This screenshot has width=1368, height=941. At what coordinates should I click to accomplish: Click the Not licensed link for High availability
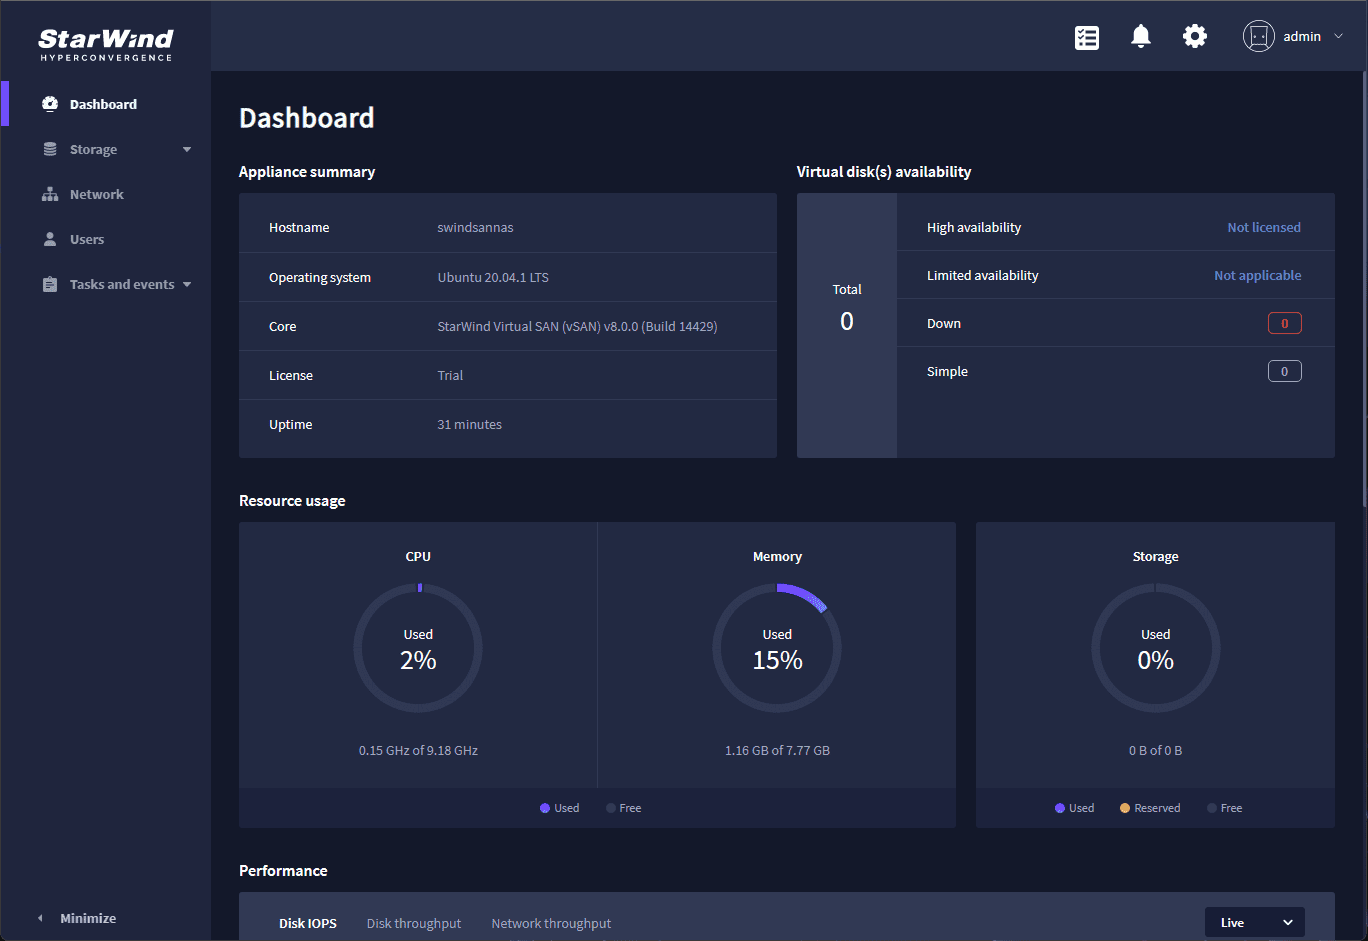point(1264,227)
